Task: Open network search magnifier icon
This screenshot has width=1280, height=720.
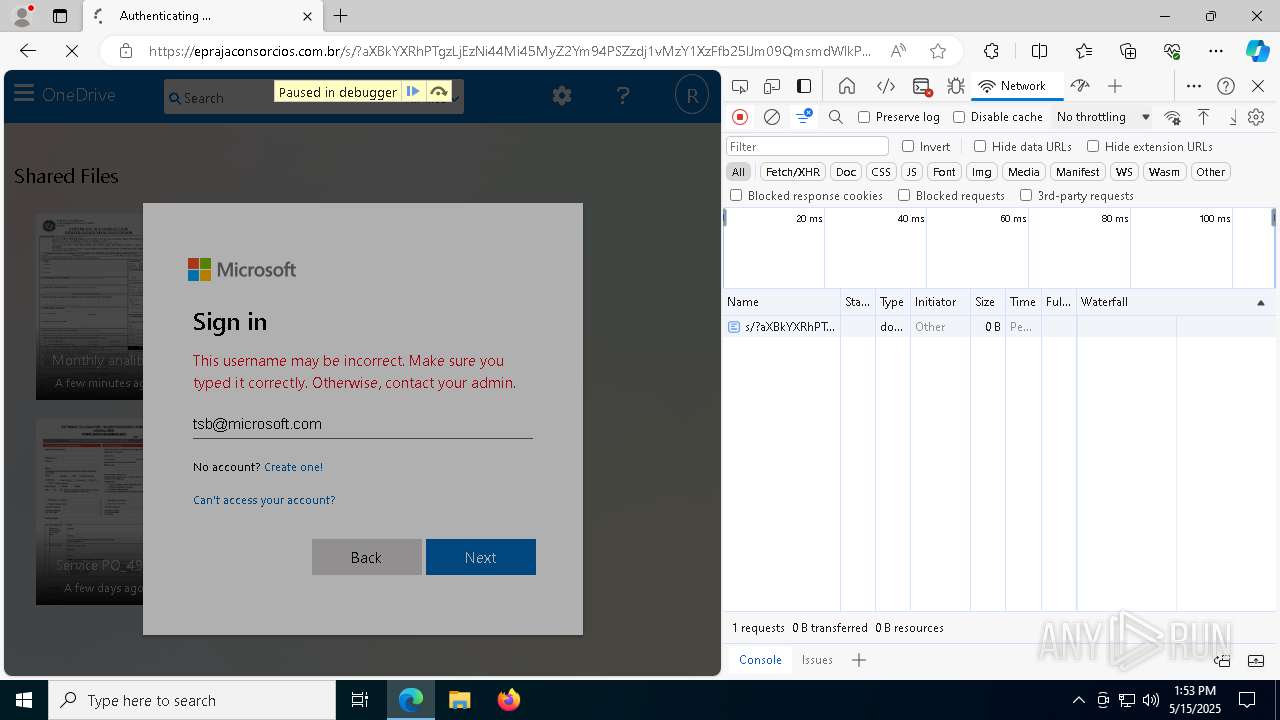Action: 836,117
